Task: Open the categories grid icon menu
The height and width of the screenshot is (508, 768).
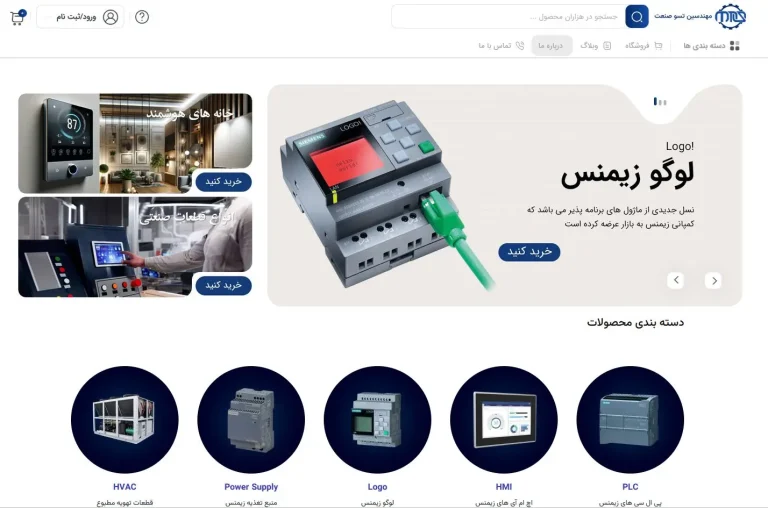Action: click(735, 46)
